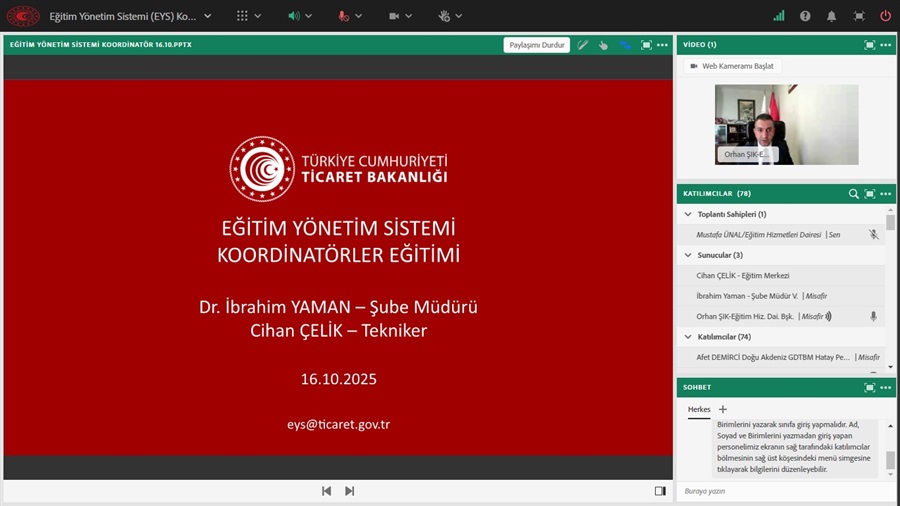
Task: Advance to the next slide
Action: (349, 491)
